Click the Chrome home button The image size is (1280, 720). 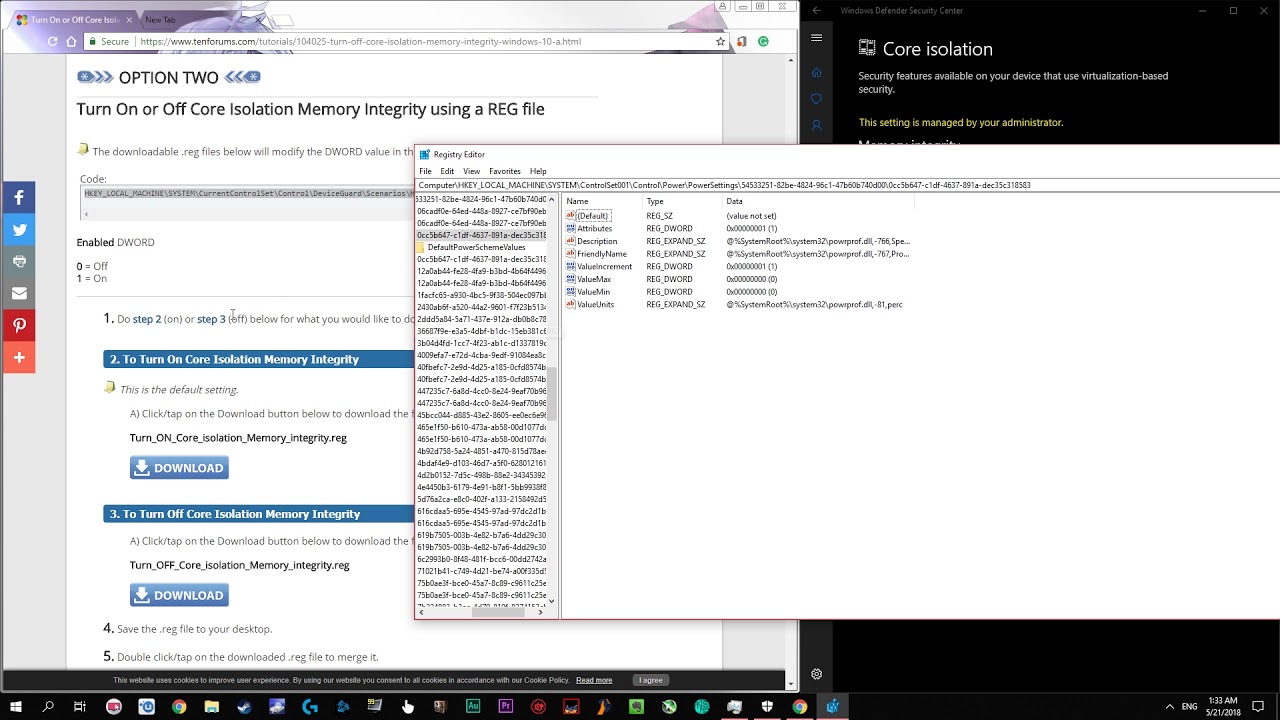pos(71,42)
